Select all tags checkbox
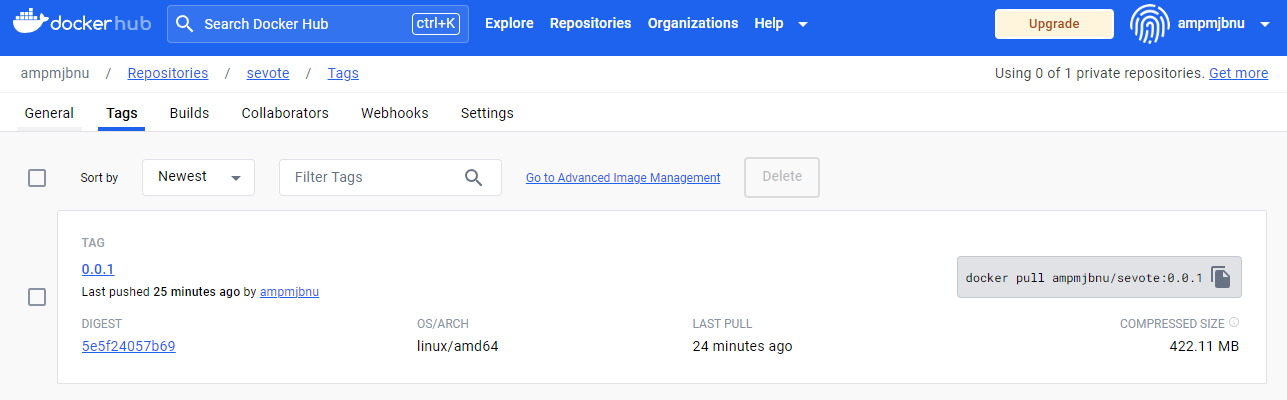The width and height of the screenshot is (1287, 400). [37, 178]
